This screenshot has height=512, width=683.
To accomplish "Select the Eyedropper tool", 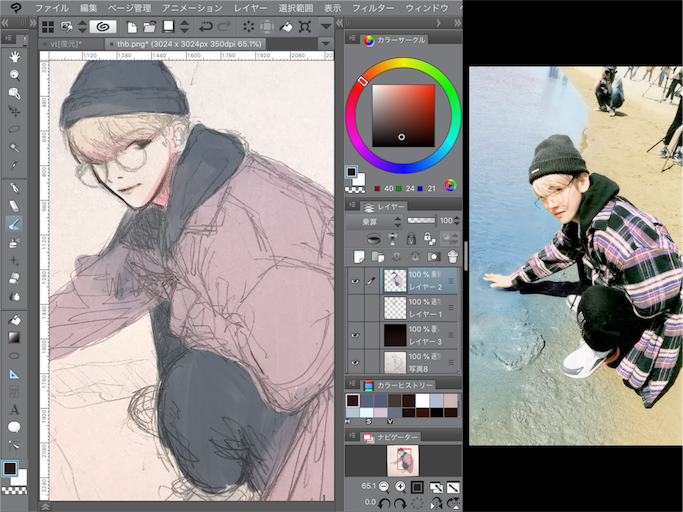I will pos(14,165).
